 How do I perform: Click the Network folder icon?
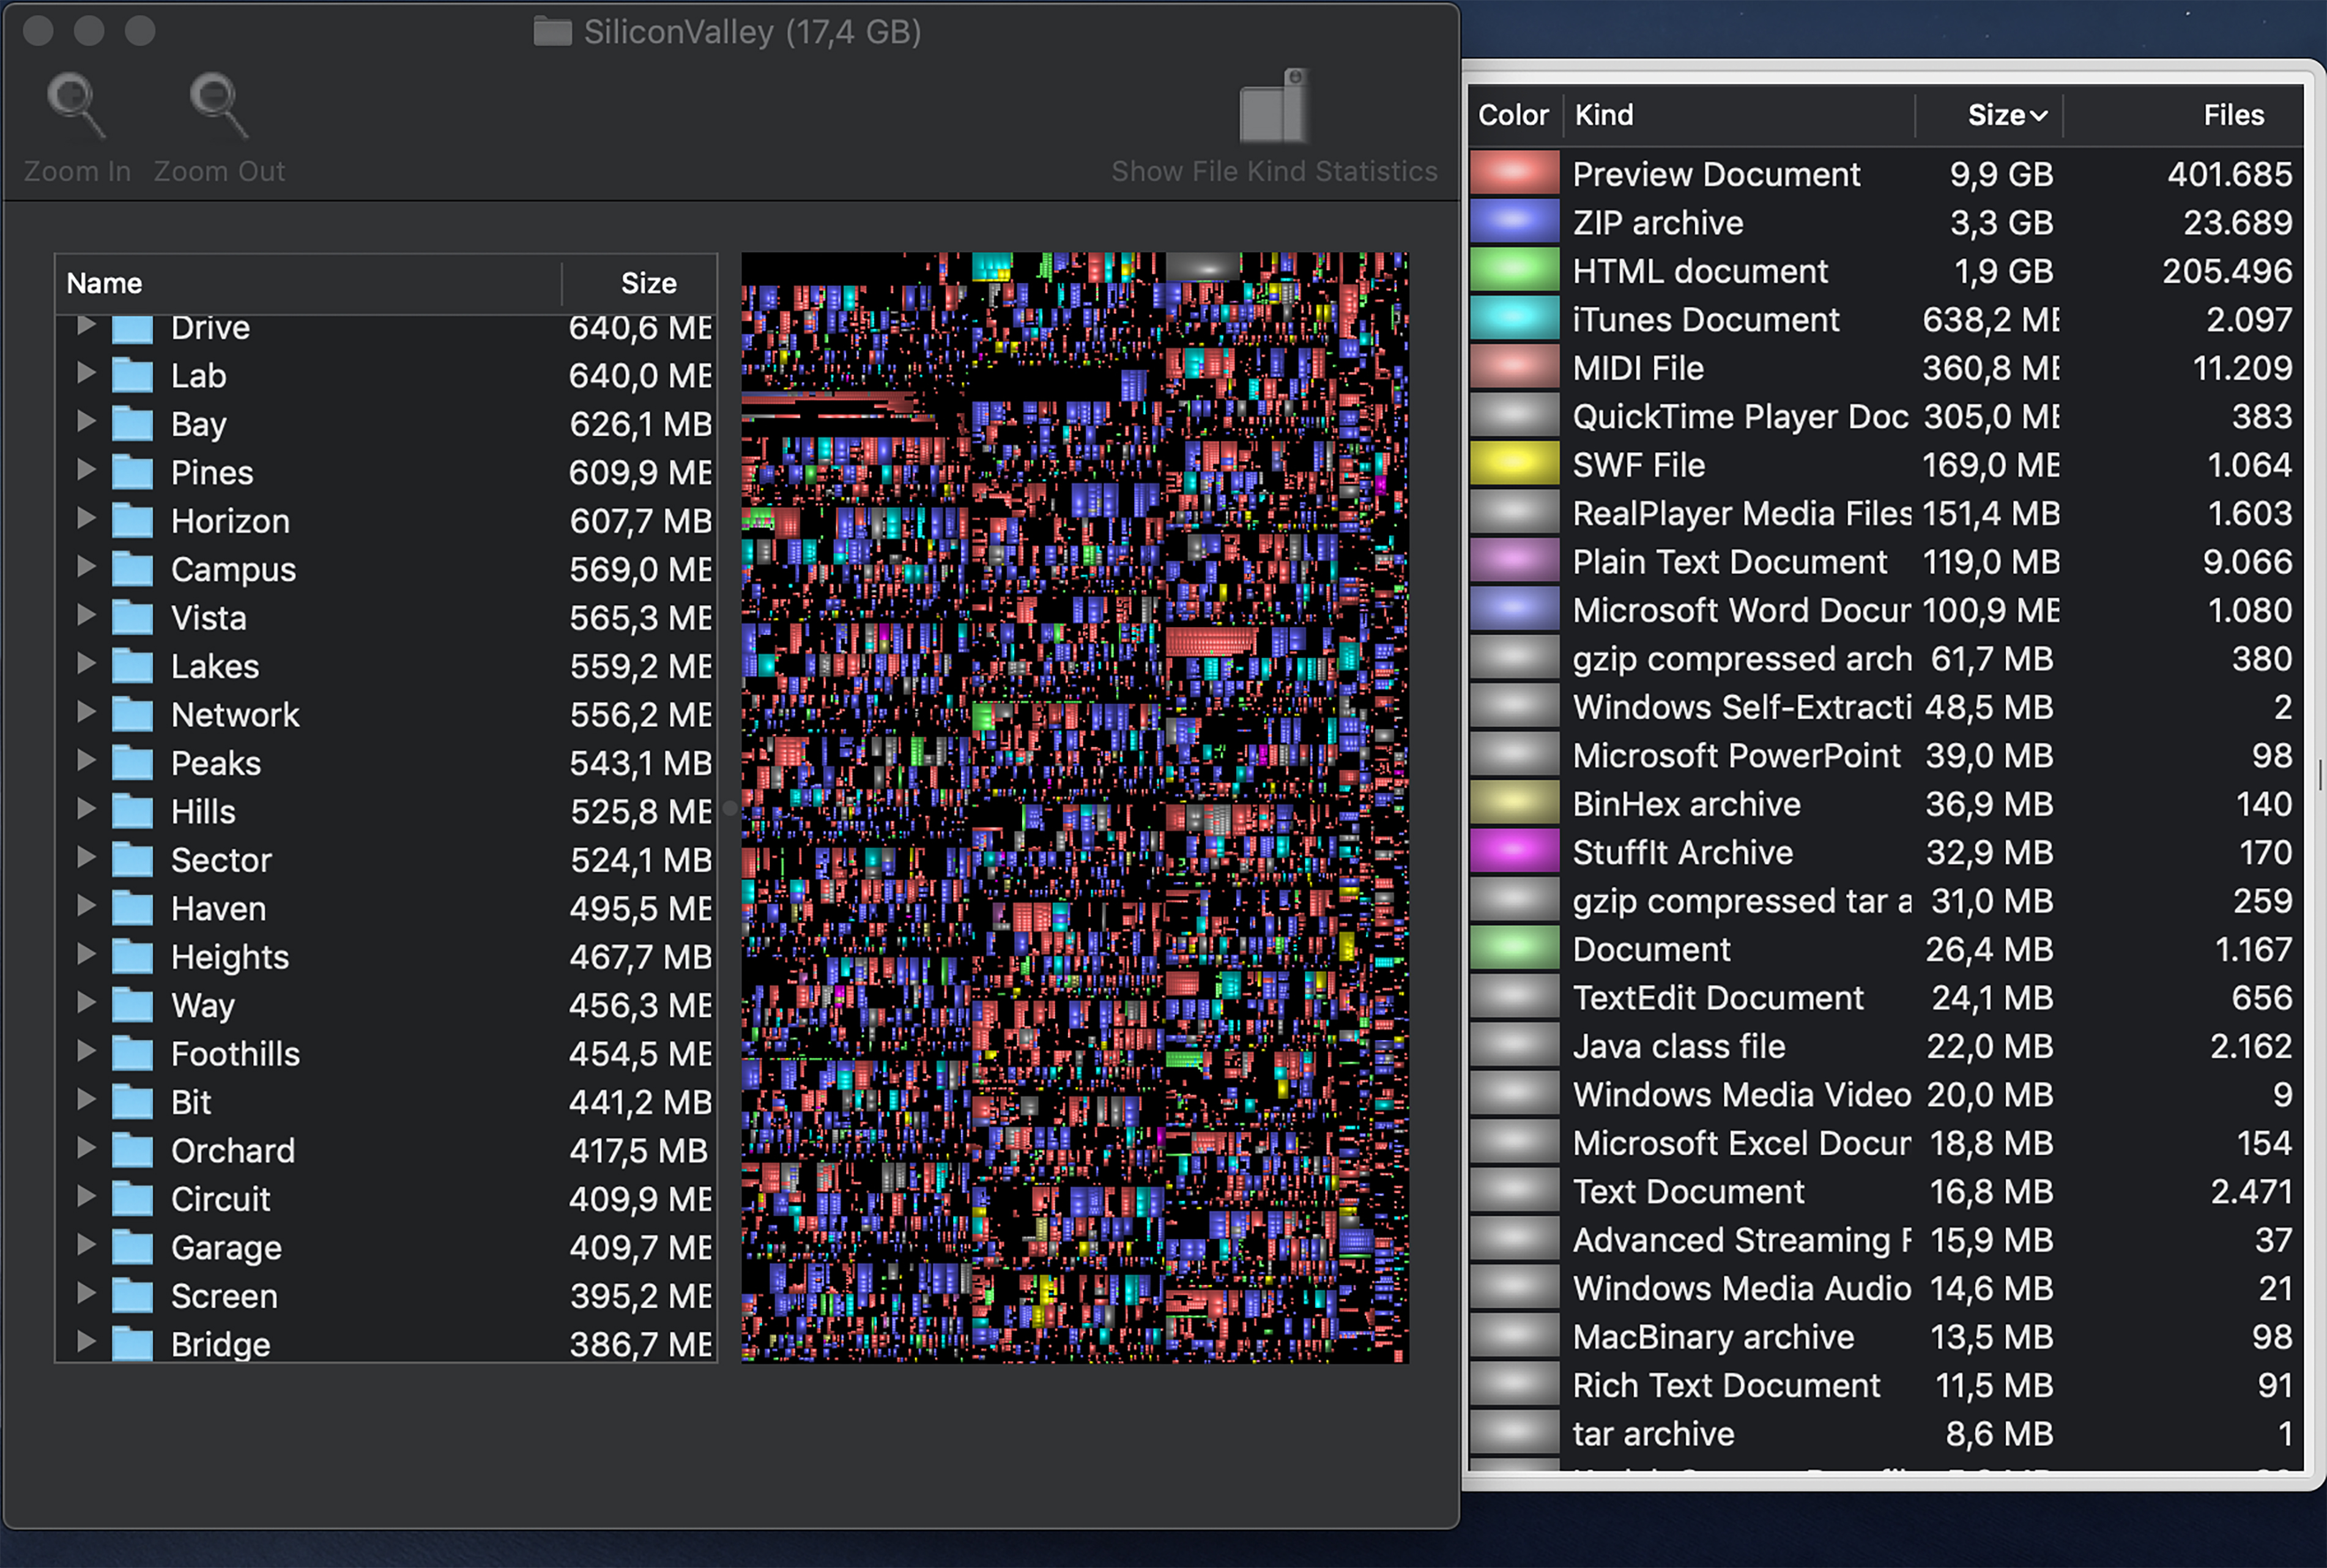click(x=132, y=716)
